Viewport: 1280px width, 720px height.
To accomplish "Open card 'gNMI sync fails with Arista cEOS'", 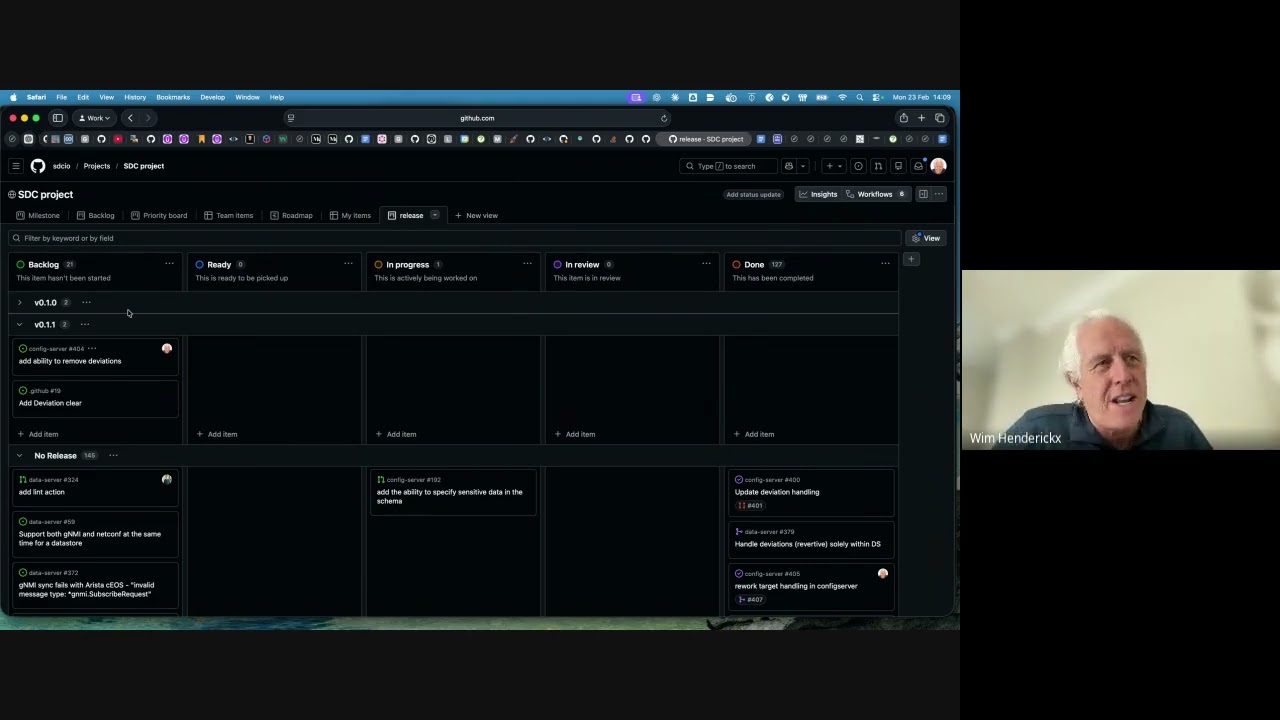I will pyautogui.click(x=86, y=589).
